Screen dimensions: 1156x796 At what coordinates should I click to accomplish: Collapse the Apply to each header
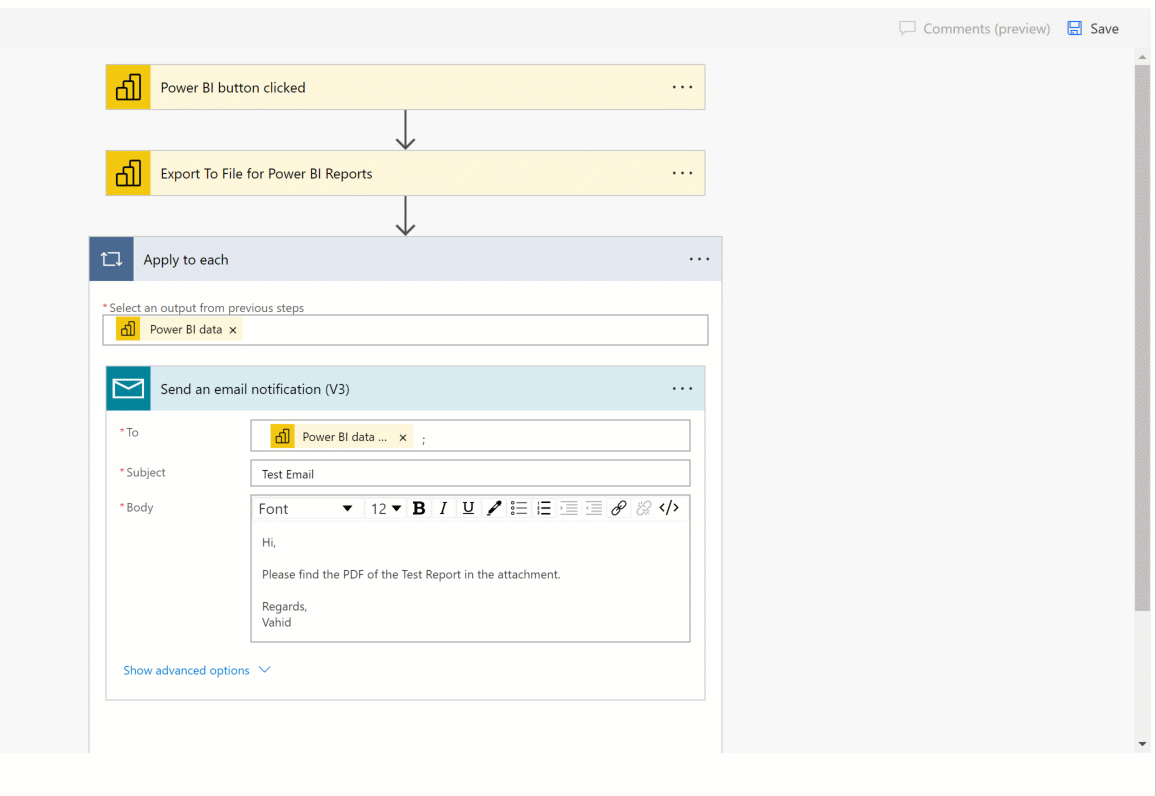click(x=405, y=259)
